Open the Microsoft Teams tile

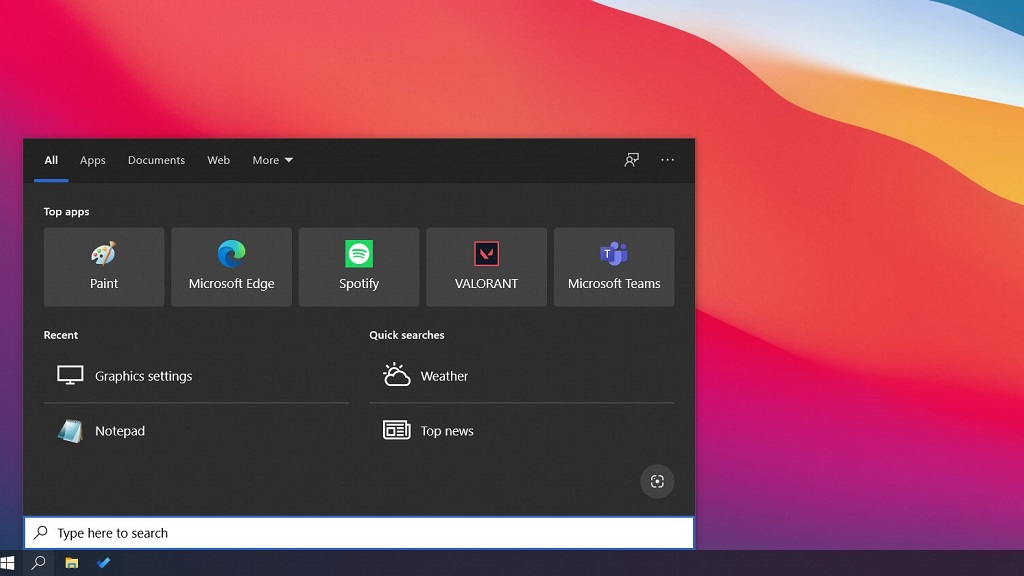pyautogui.click(x=614, y=266)
